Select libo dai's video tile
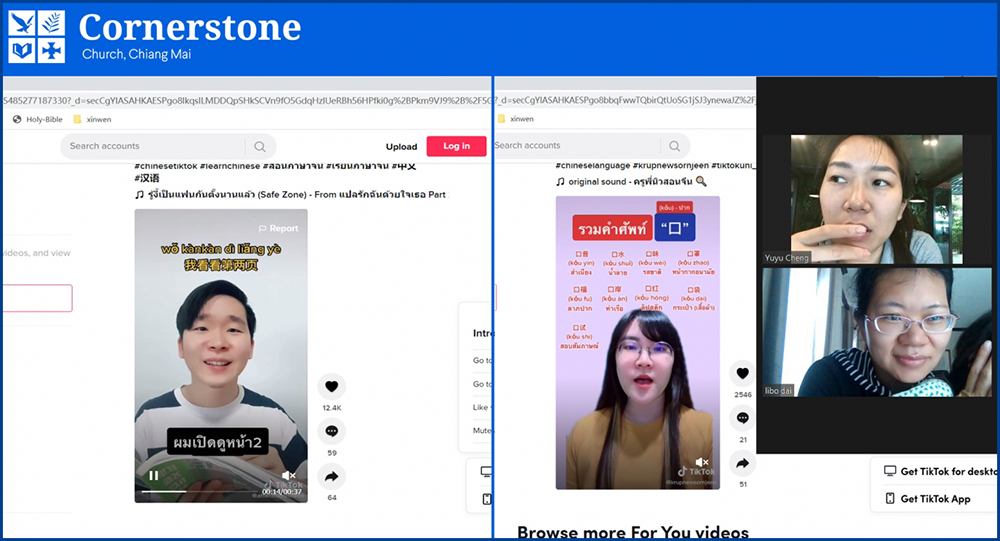This screenshot has height=541, width=1000. pyautogui.click(x=877, y=332)
